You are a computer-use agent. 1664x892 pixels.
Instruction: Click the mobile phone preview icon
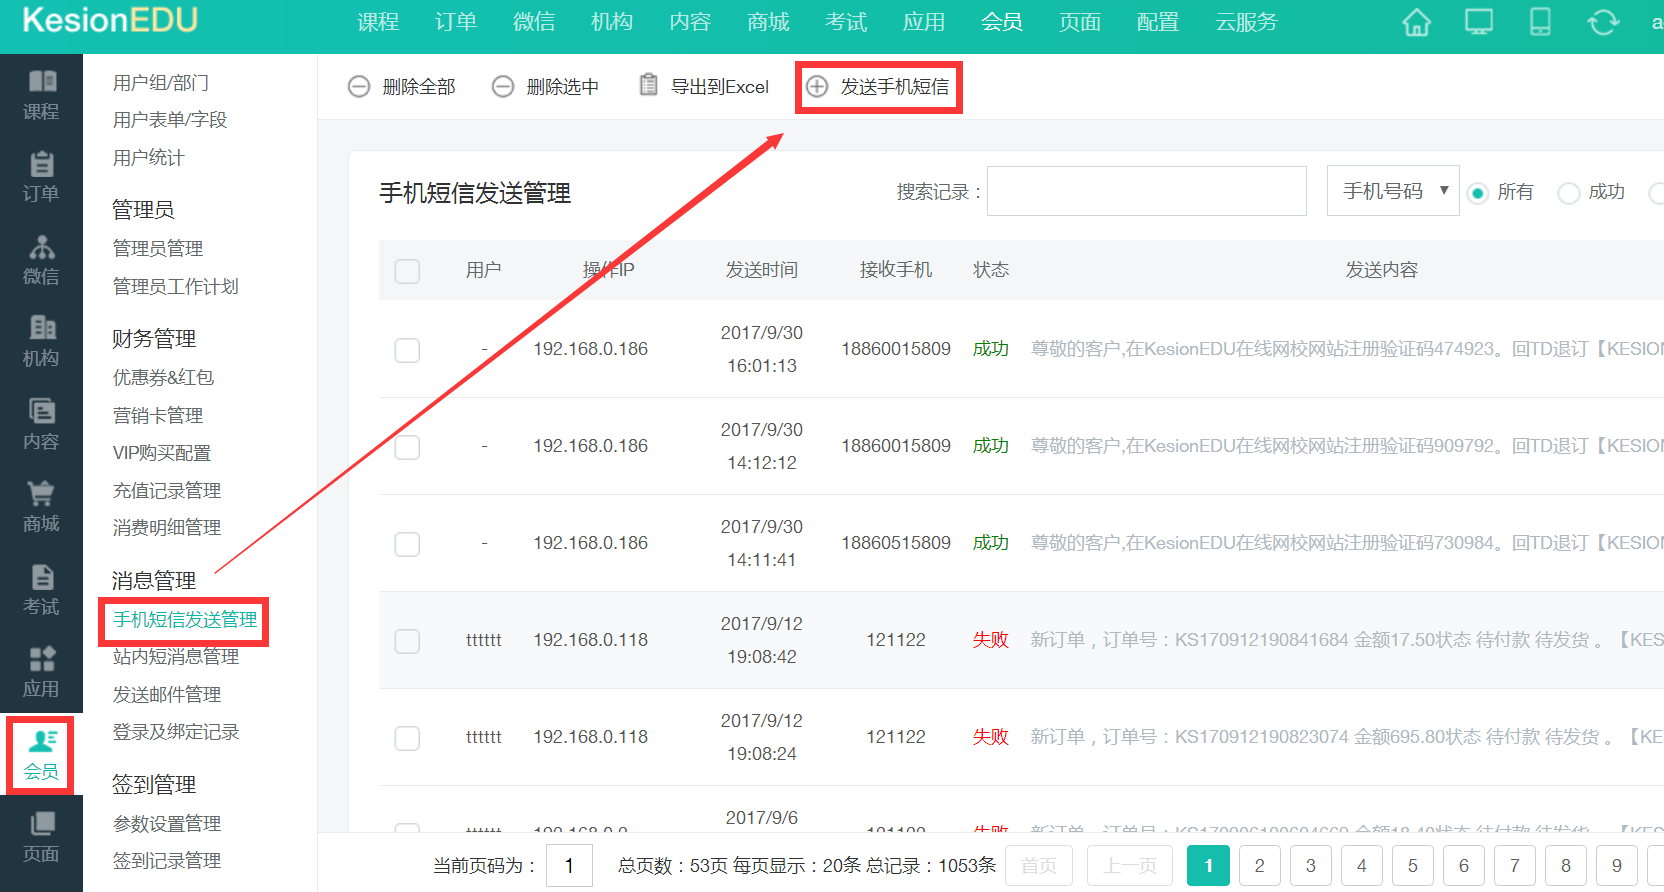[x=1540, y=22]
